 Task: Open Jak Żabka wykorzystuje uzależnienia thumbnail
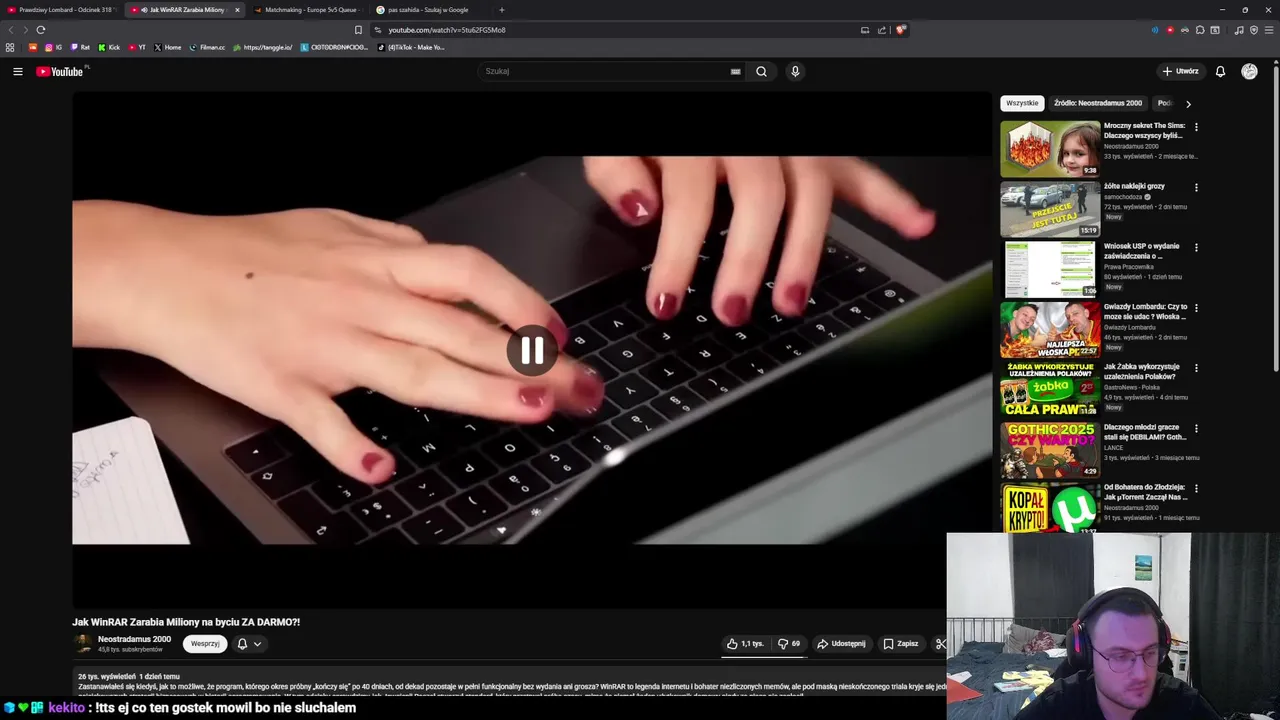pyautogui.click(x=1050, y=390)
